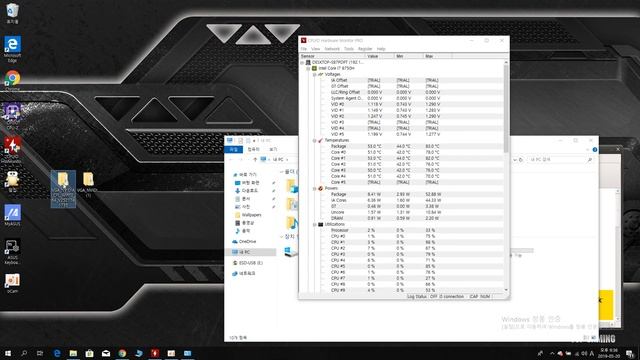The height and width of the screenshot is (360, 640).
Task: Open the Mail taskbar icon
Action: coord(106,353)
